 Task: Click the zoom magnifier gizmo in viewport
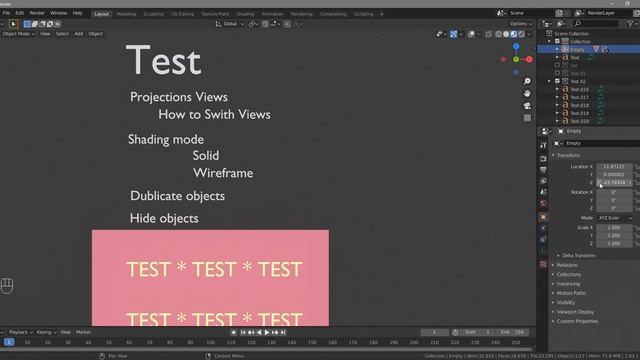[527, 81]
